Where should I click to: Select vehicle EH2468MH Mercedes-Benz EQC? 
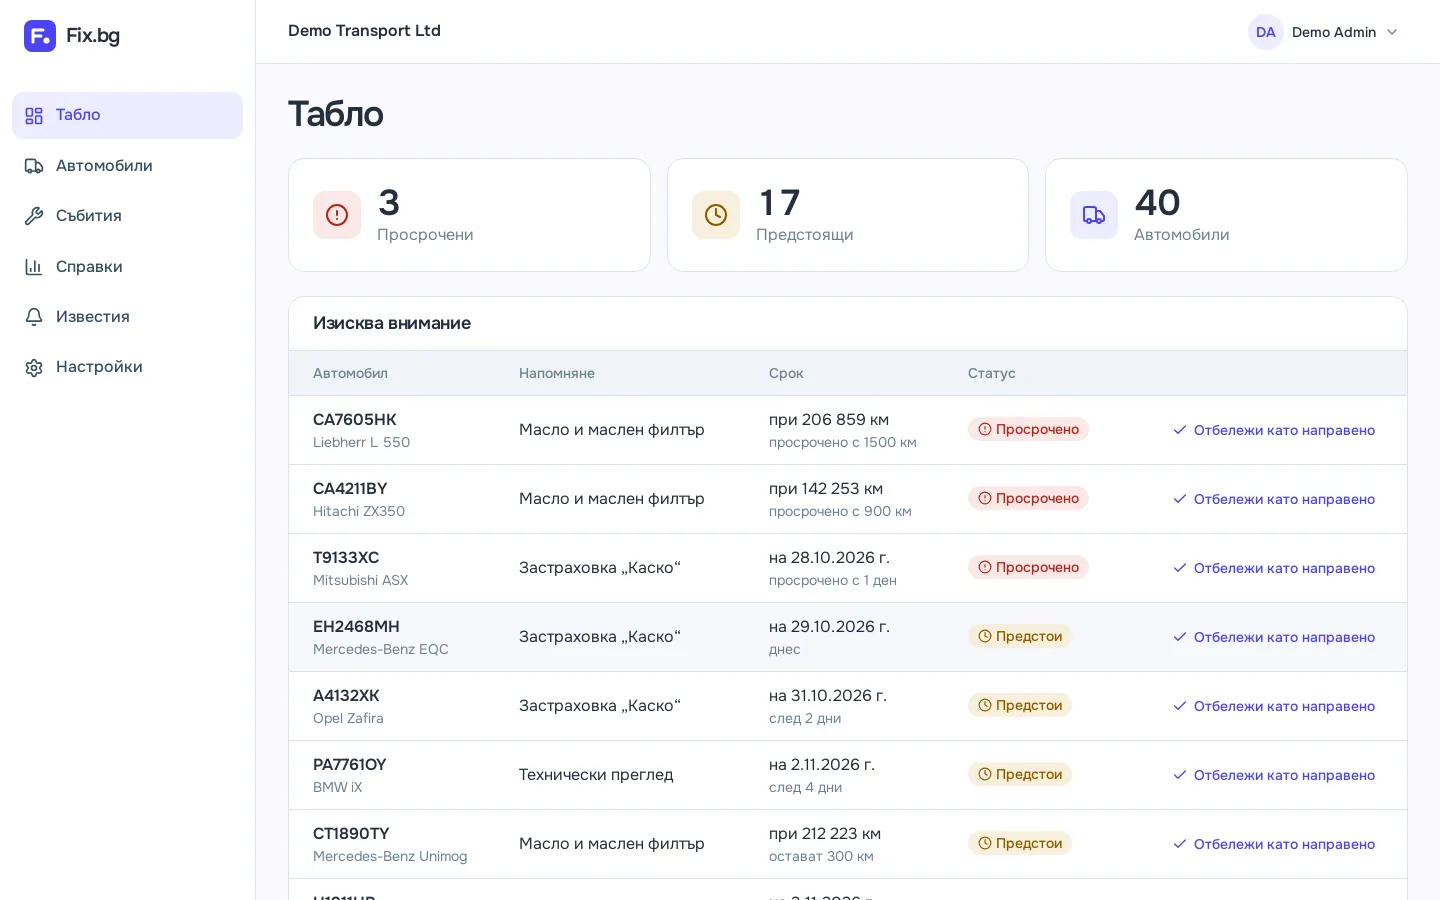[x=381, y=637]
